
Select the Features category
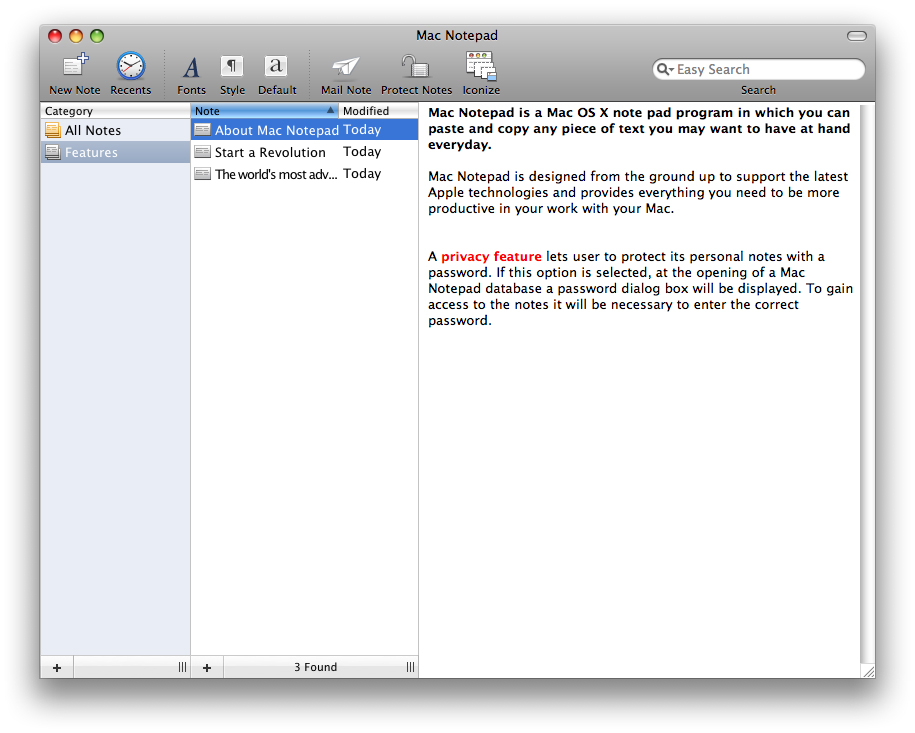(x=115, y=152)
